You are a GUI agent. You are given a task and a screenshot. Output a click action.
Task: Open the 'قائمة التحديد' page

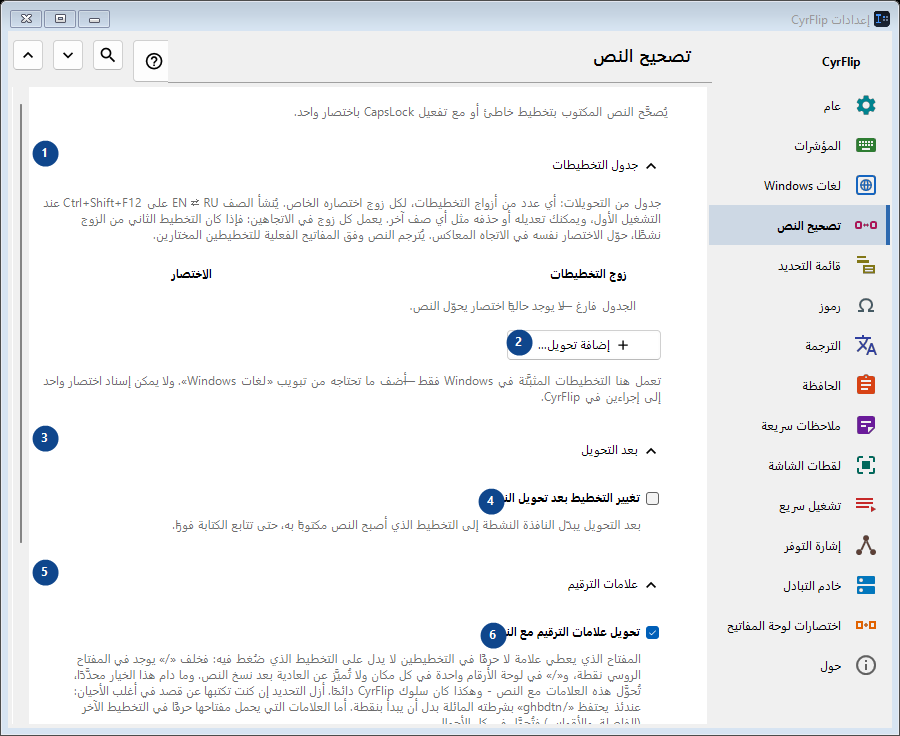798,265
